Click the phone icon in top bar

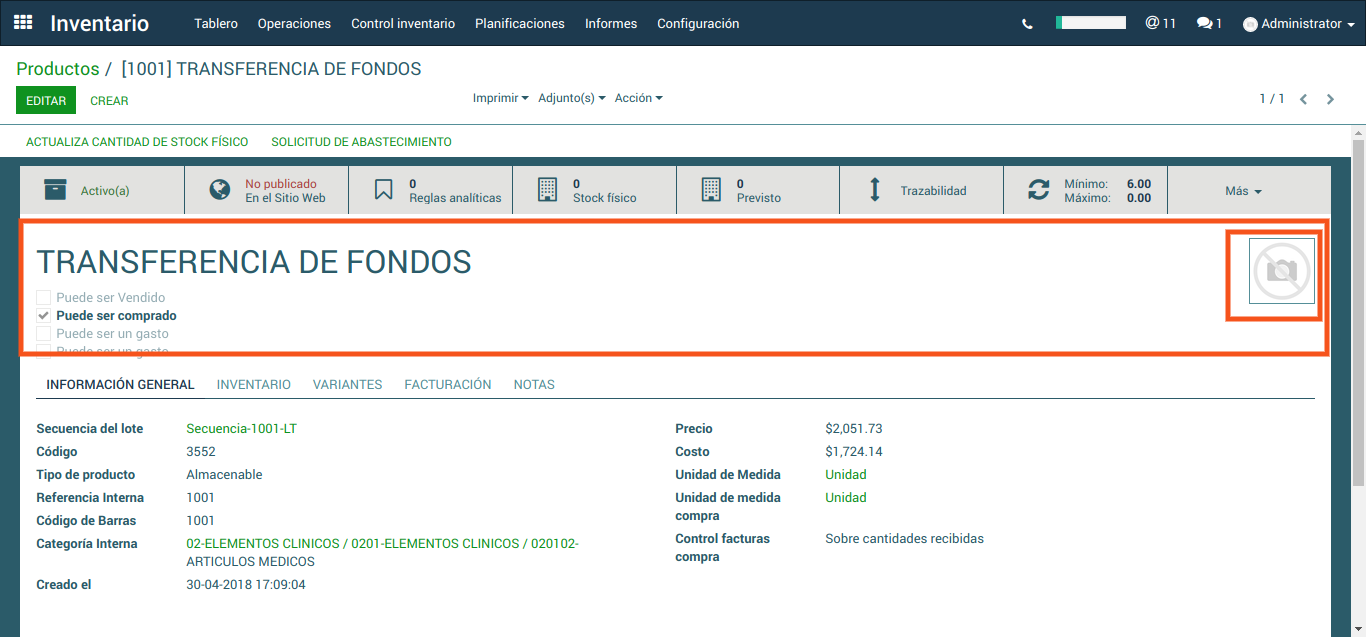[x=1027, y=24]
